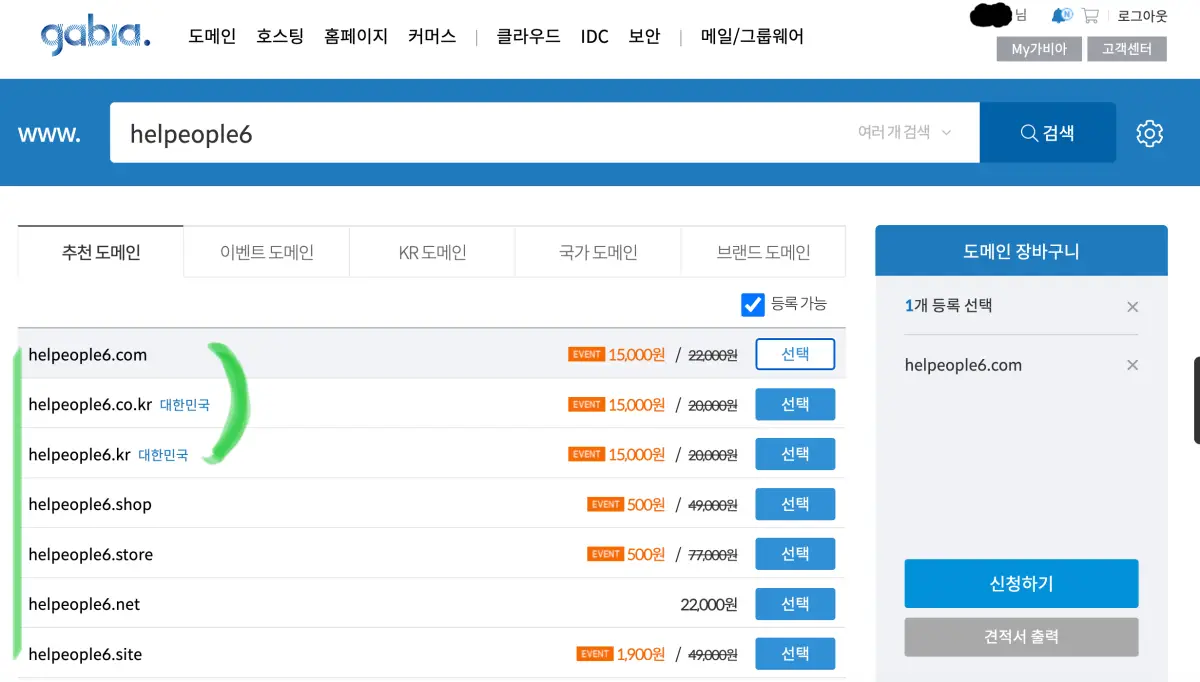Click the helpeople6.net result text
Viewport: 1200px width, 682px height.
coord(84,605)
